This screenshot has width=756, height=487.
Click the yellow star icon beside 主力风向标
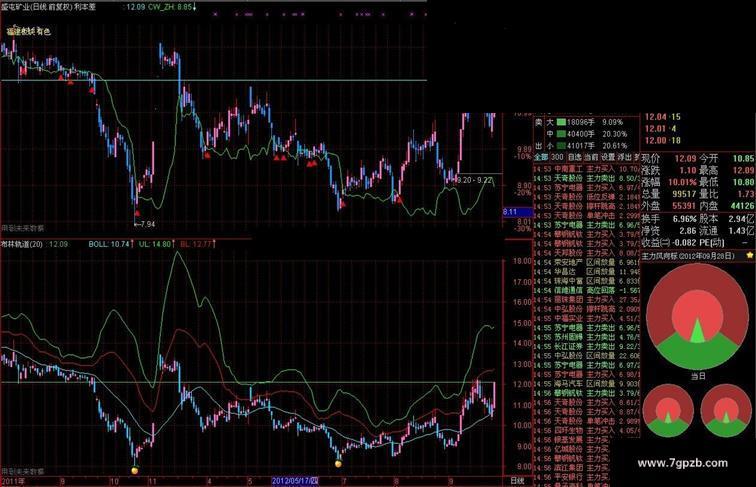[x=750, y=256]
